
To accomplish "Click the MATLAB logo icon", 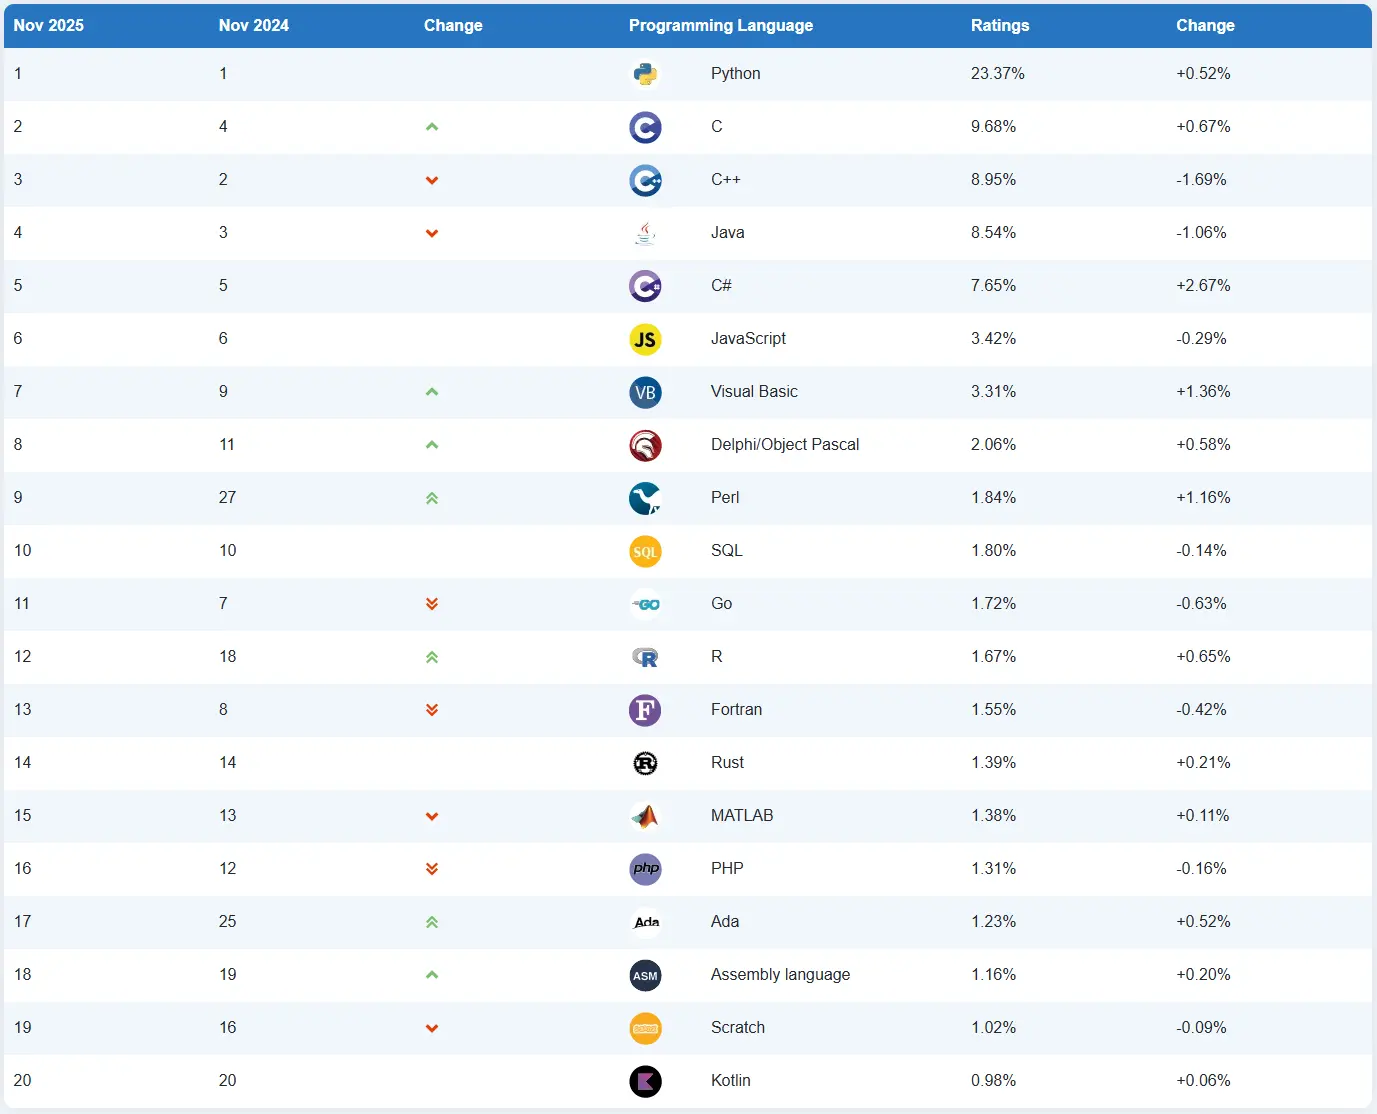I will click(x=645, y=816).
